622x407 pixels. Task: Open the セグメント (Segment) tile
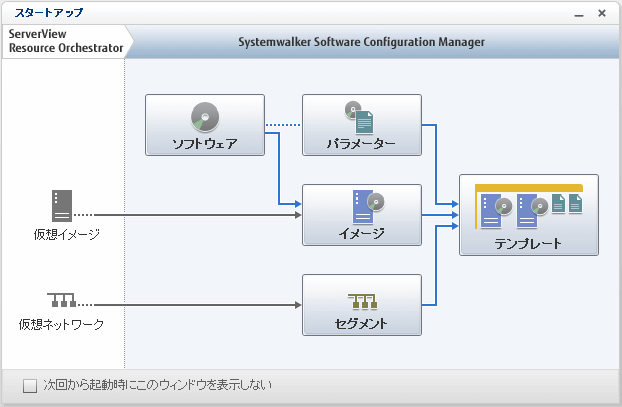coord(362,305)
